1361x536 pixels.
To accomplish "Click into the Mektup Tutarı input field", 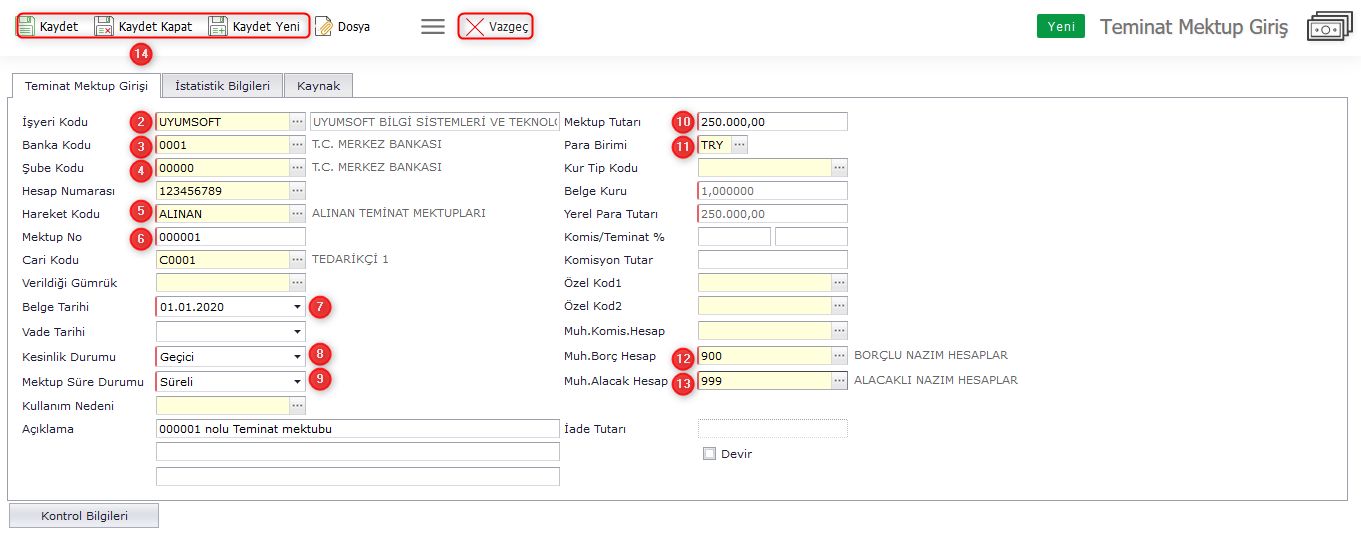I will coord(772,122).
